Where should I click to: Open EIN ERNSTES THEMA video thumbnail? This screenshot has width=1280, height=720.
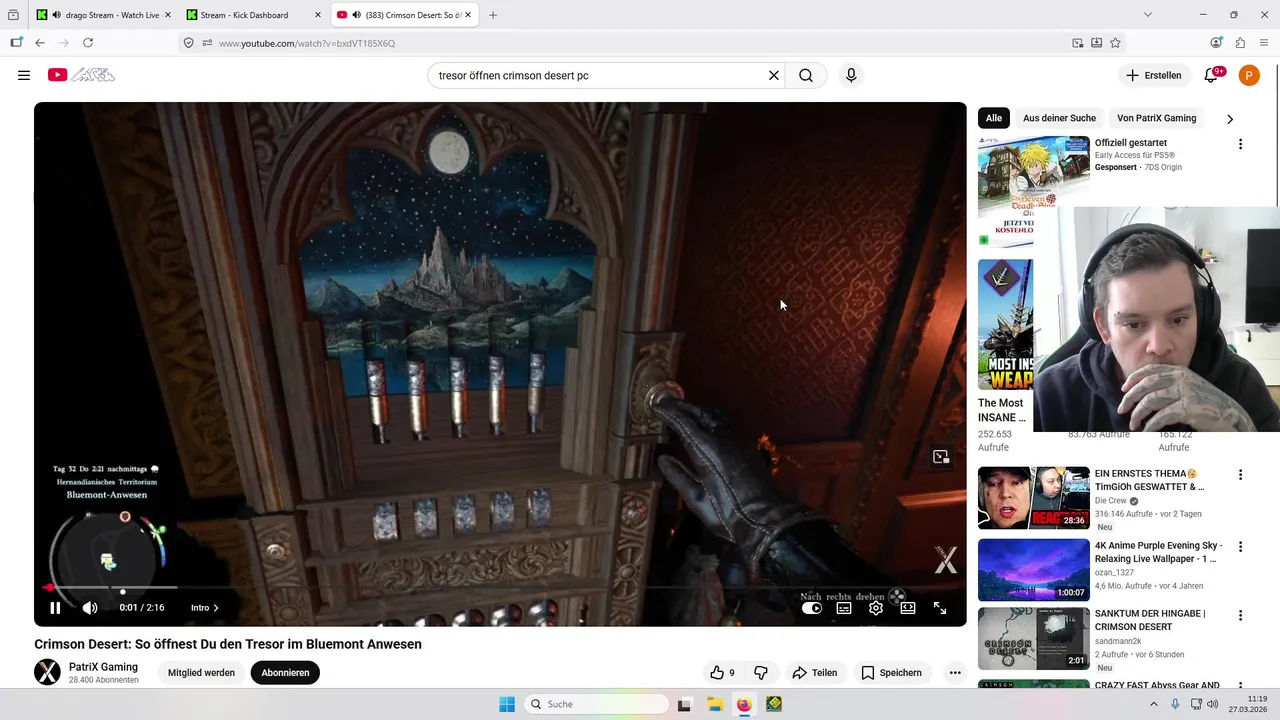coord(1033,498)
